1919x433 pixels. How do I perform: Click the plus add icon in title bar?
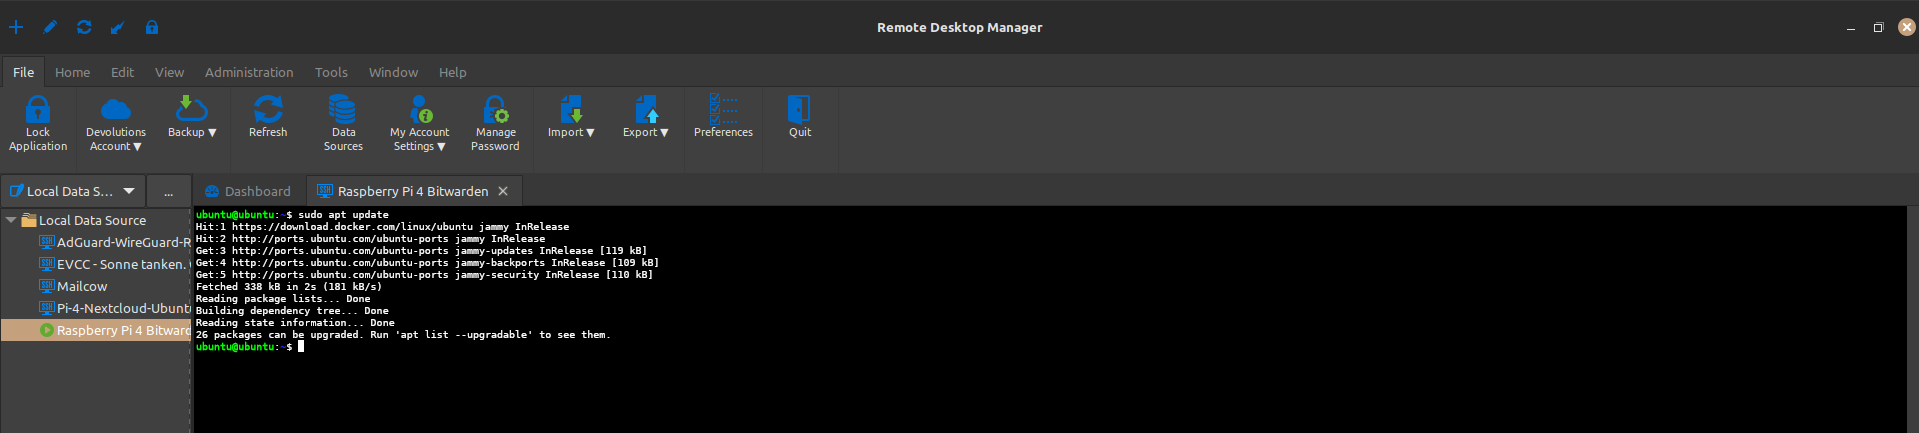click(16, 27)
